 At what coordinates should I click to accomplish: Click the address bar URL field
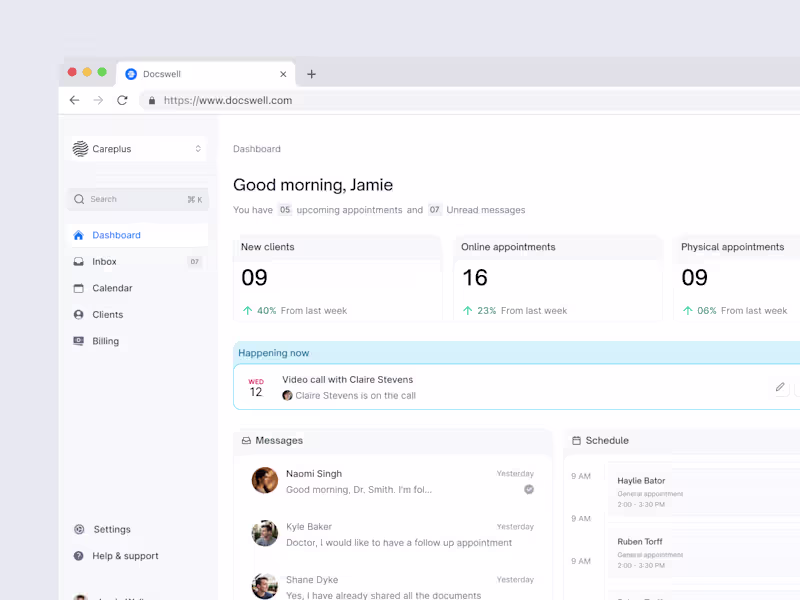pos(469,101)
